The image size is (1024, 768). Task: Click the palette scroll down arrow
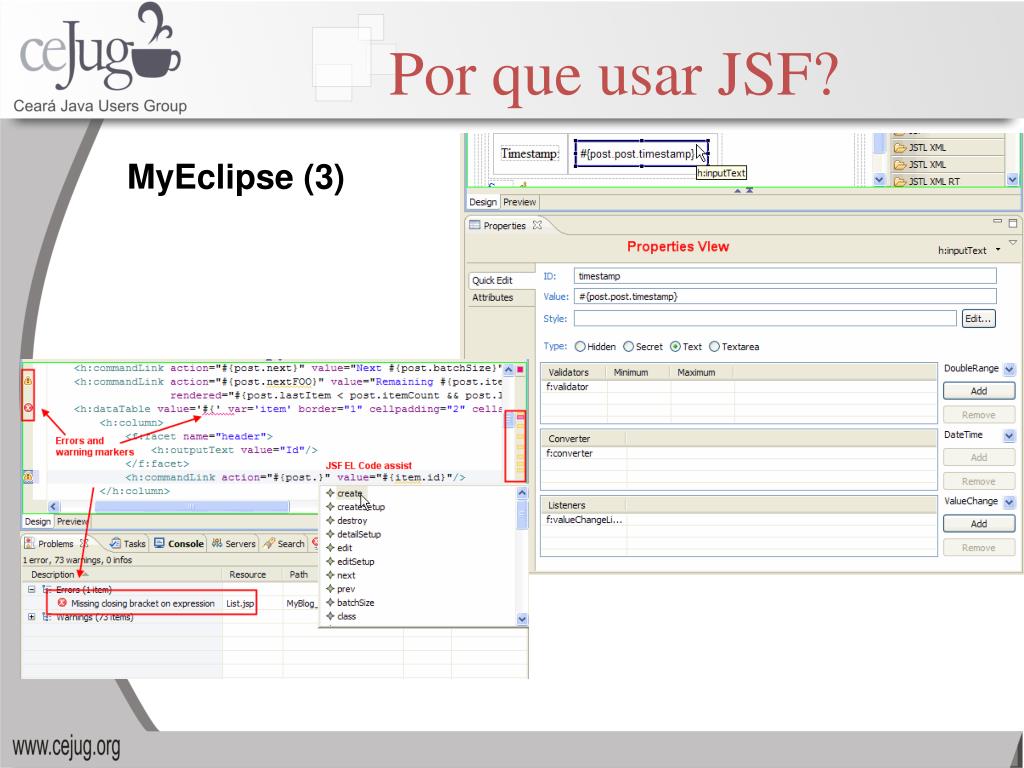coord(1012,179)
